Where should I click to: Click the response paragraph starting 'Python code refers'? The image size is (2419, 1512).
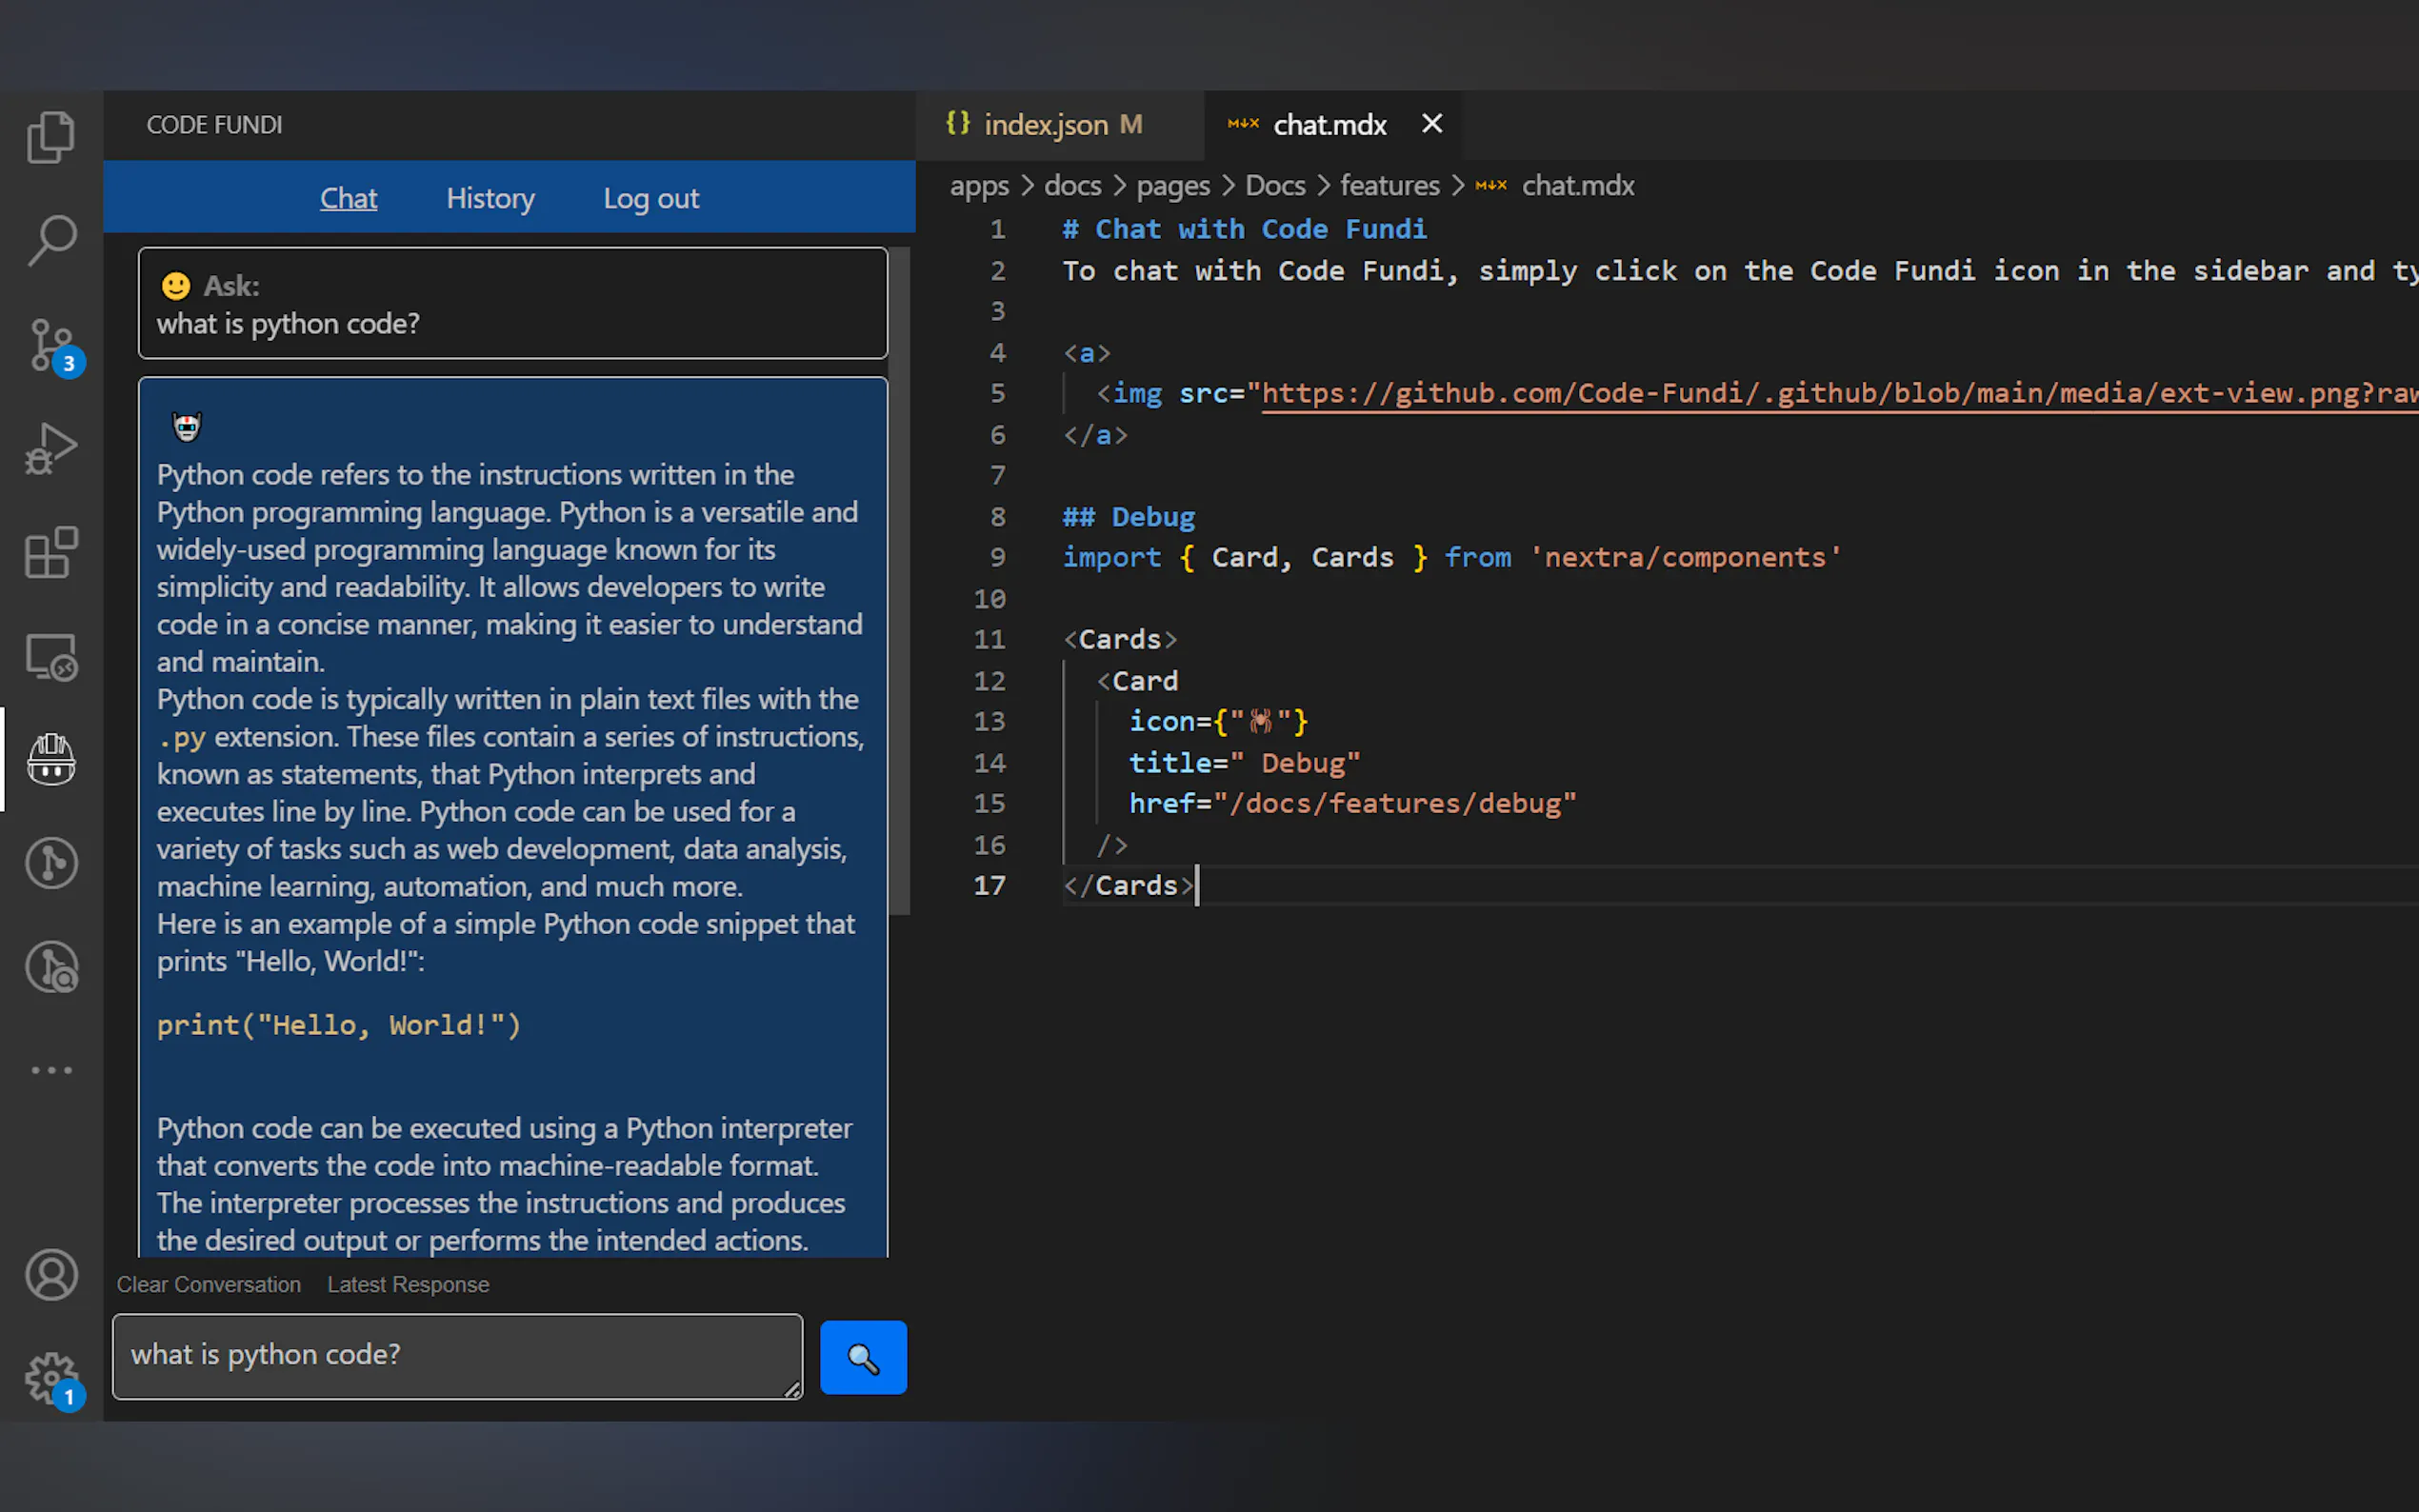click(510, 568)
